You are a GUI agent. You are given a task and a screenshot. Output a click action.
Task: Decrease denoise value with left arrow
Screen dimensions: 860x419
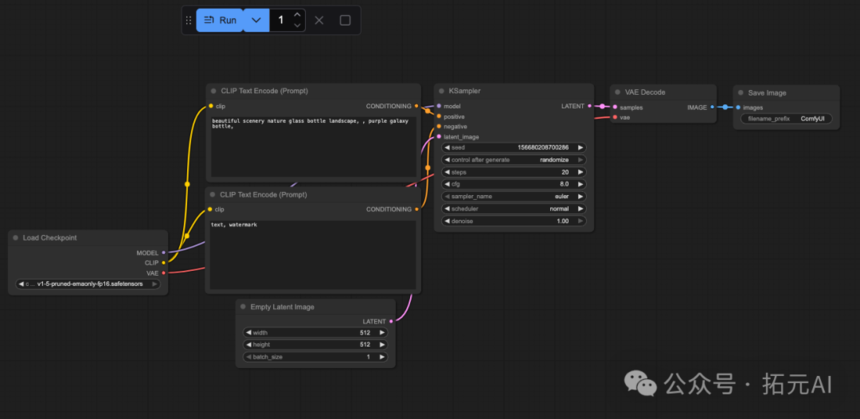tap(446, 221)
